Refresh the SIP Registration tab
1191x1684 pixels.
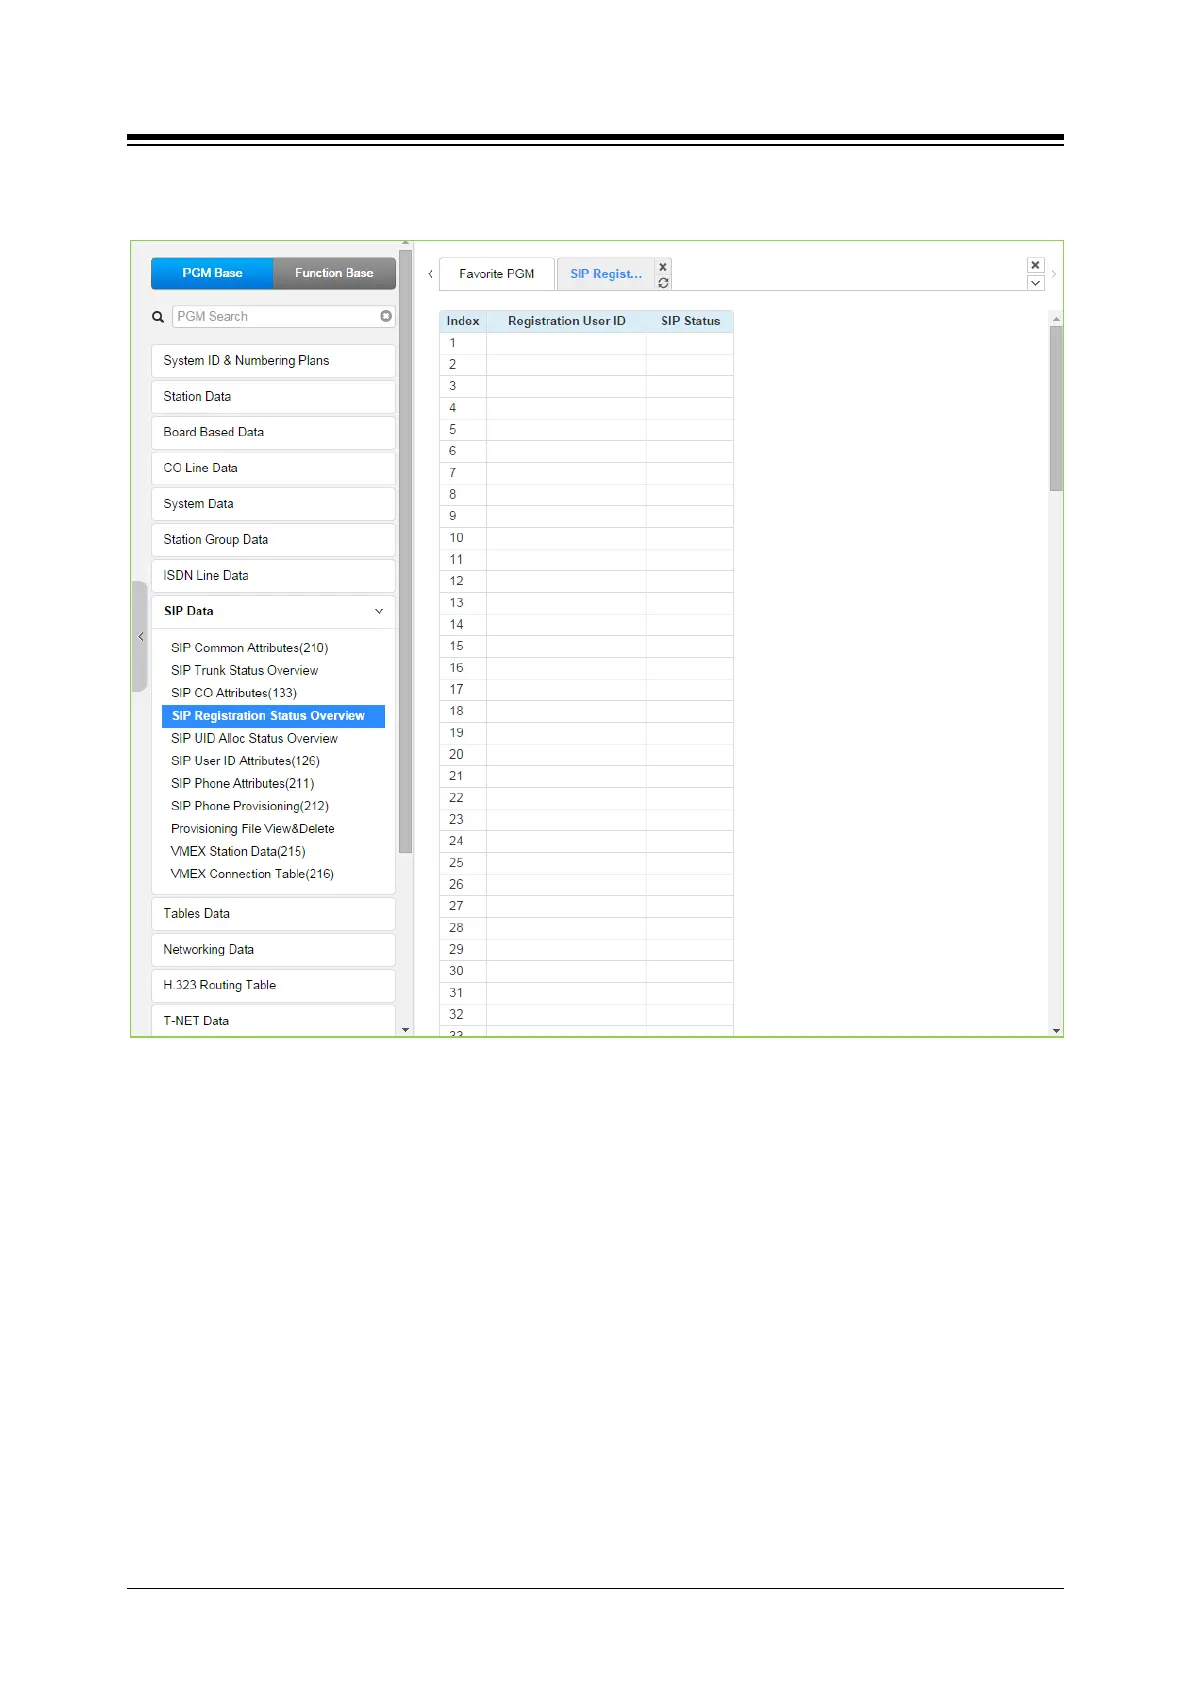[663, 283]
